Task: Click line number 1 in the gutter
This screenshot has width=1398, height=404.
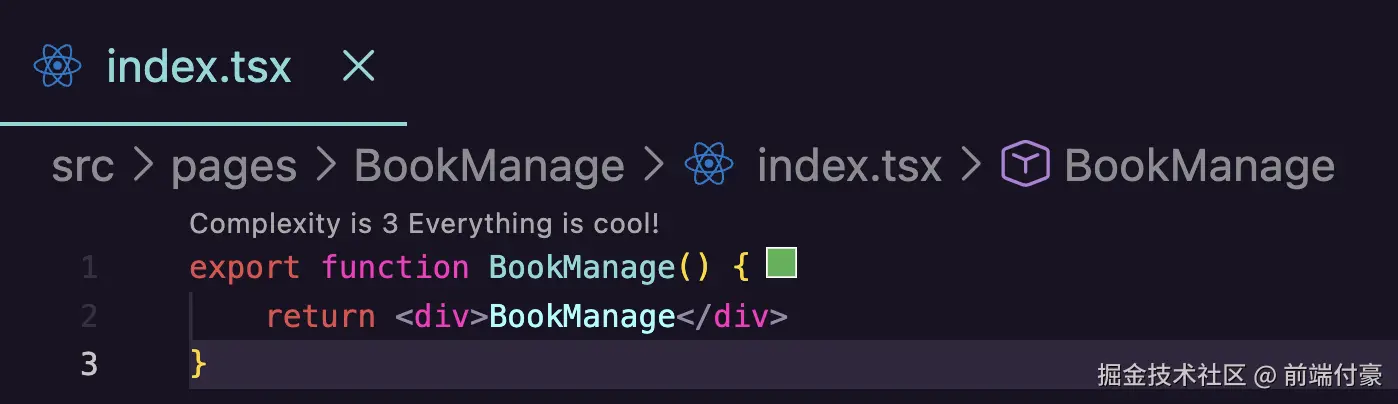Action: pos(89,268)
